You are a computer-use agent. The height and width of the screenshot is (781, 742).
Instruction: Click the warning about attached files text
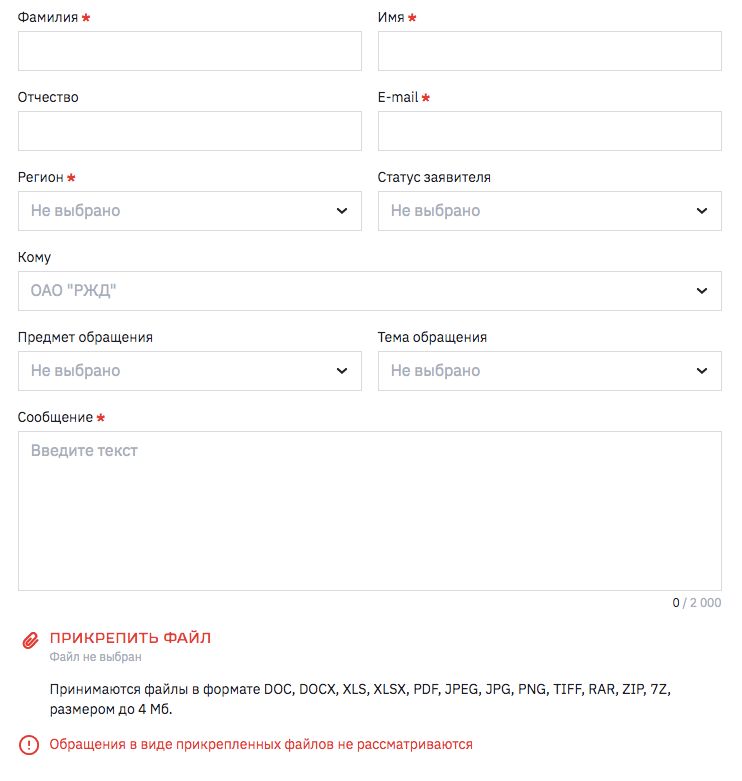261,745
